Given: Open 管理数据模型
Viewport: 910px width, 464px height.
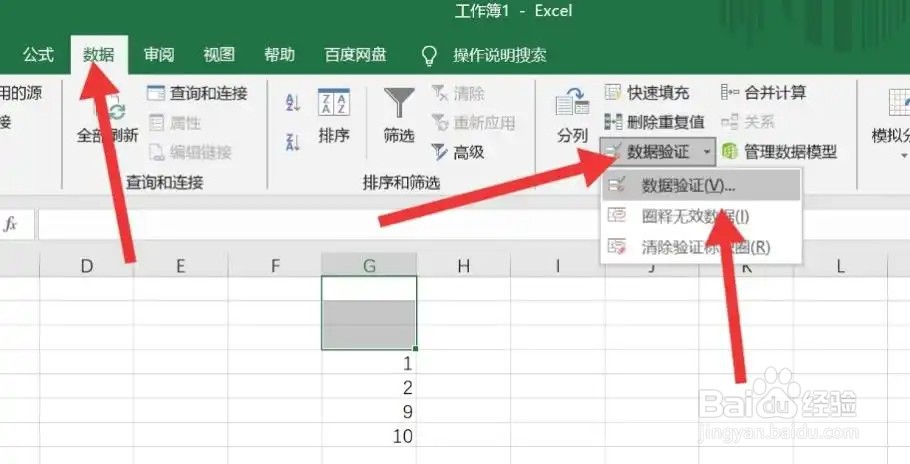Looking at the screenshot, I should 779,152.
